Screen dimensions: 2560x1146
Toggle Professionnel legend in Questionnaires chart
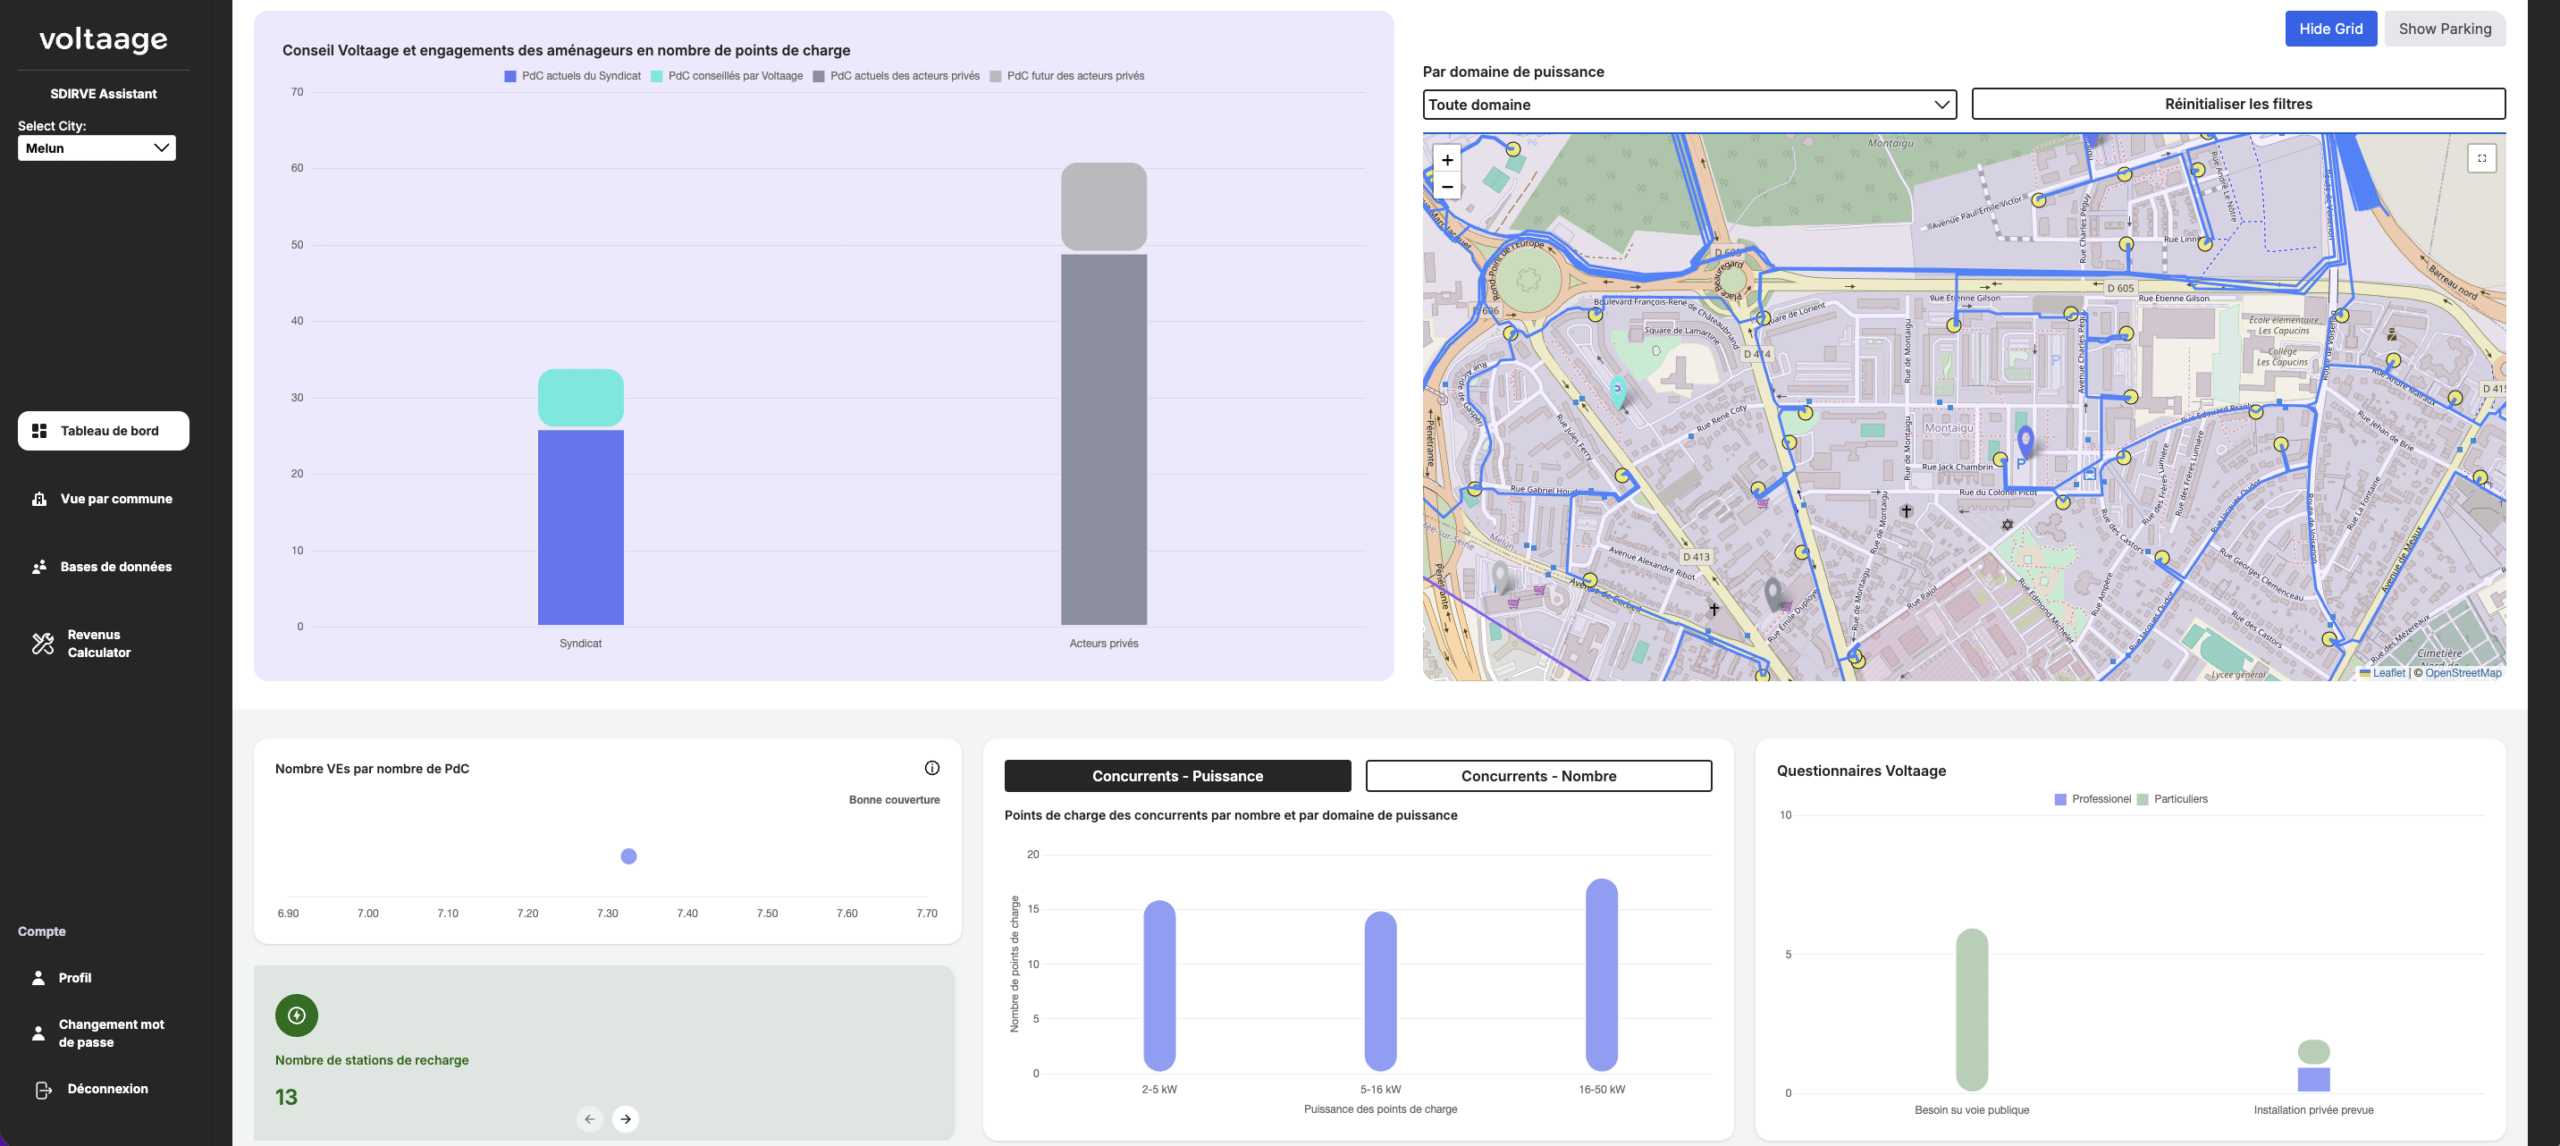pos(2092,799)
